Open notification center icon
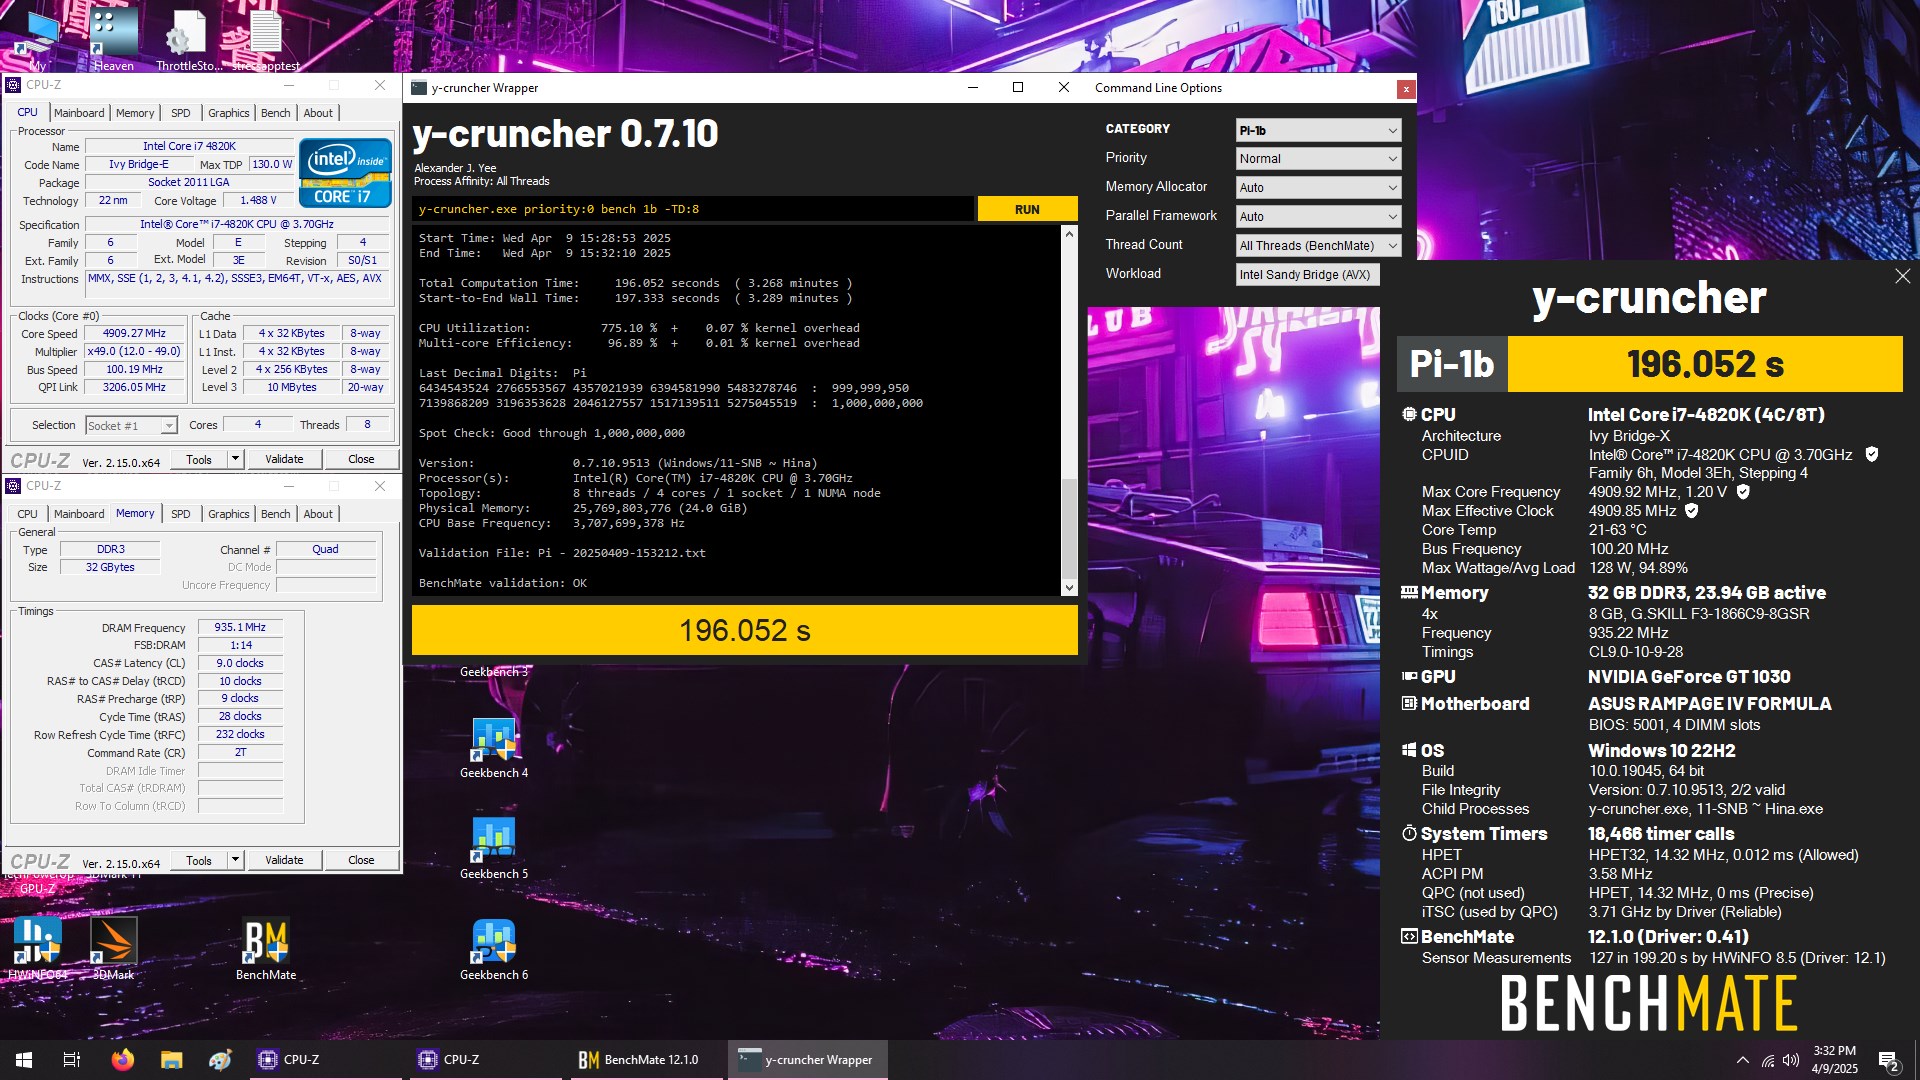 click(x=1889, y=1060)
